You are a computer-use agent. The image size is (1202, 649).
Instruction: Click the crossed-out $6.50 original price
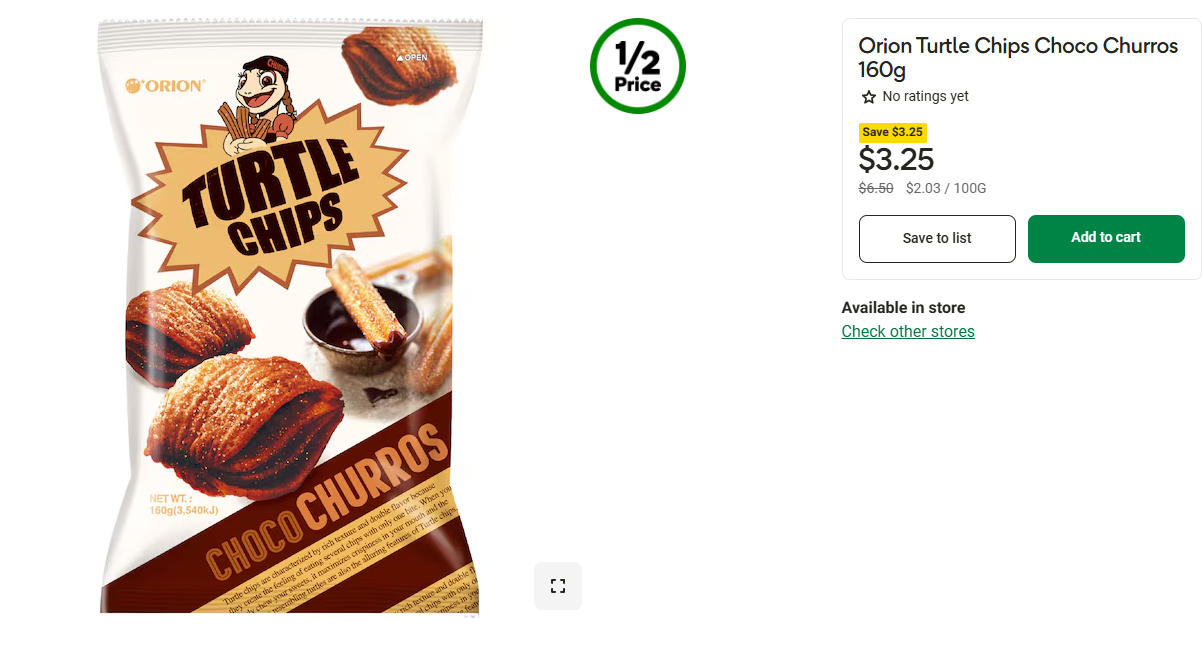(876, 188)
